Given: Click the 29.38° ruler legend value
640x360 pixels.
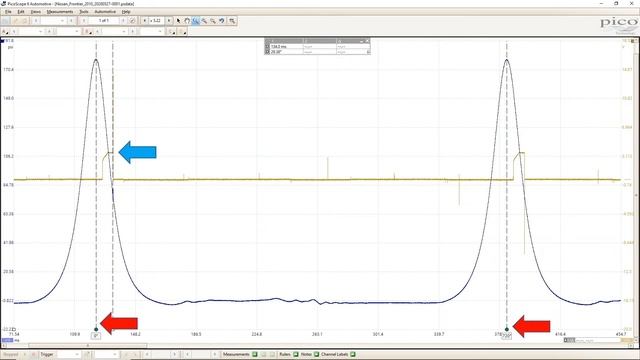Looking at the screenshot, I should tap(276, 52).
